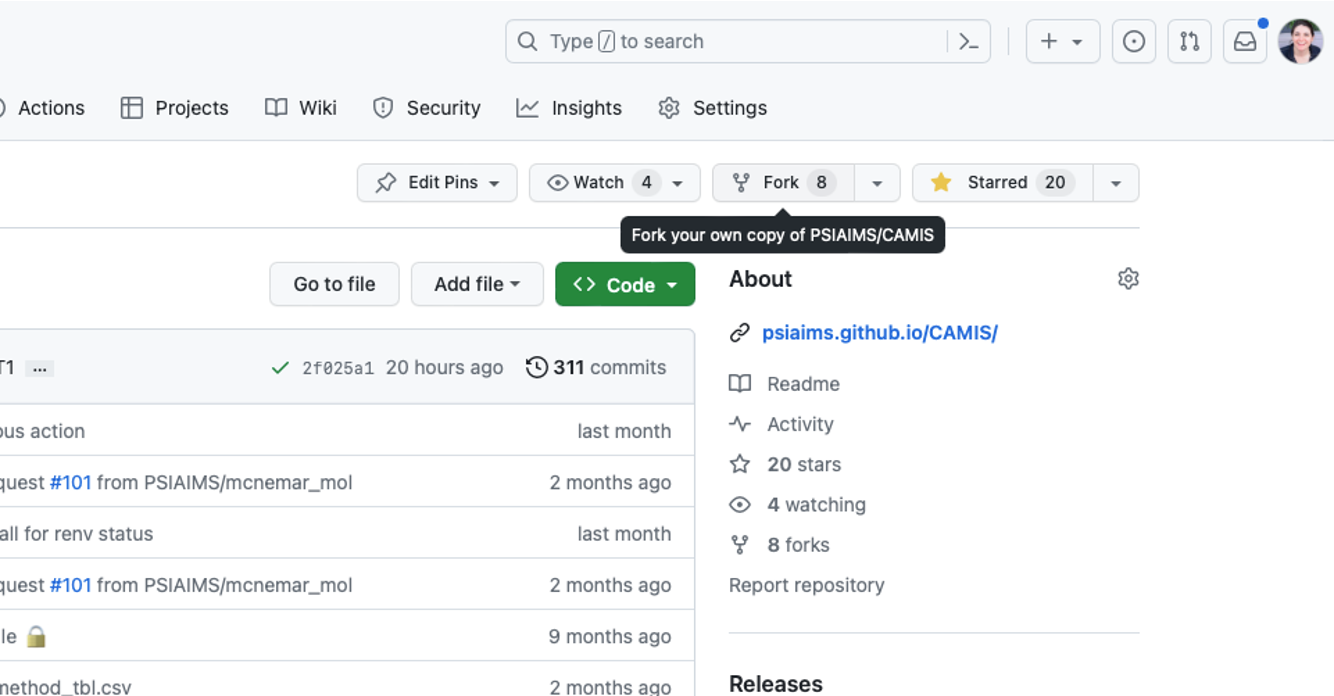Open About section gear settings

(x=1128, y=279)
